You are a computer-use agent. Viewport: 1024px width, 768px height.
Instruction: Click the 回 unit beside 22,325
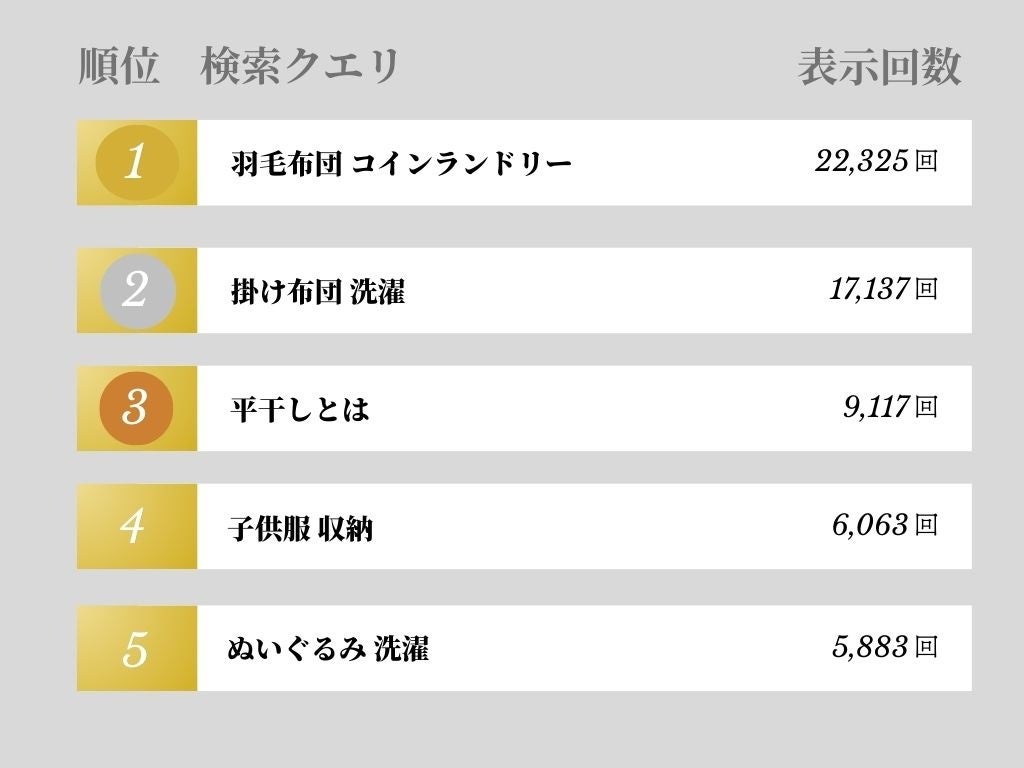[x=926, y=161]
